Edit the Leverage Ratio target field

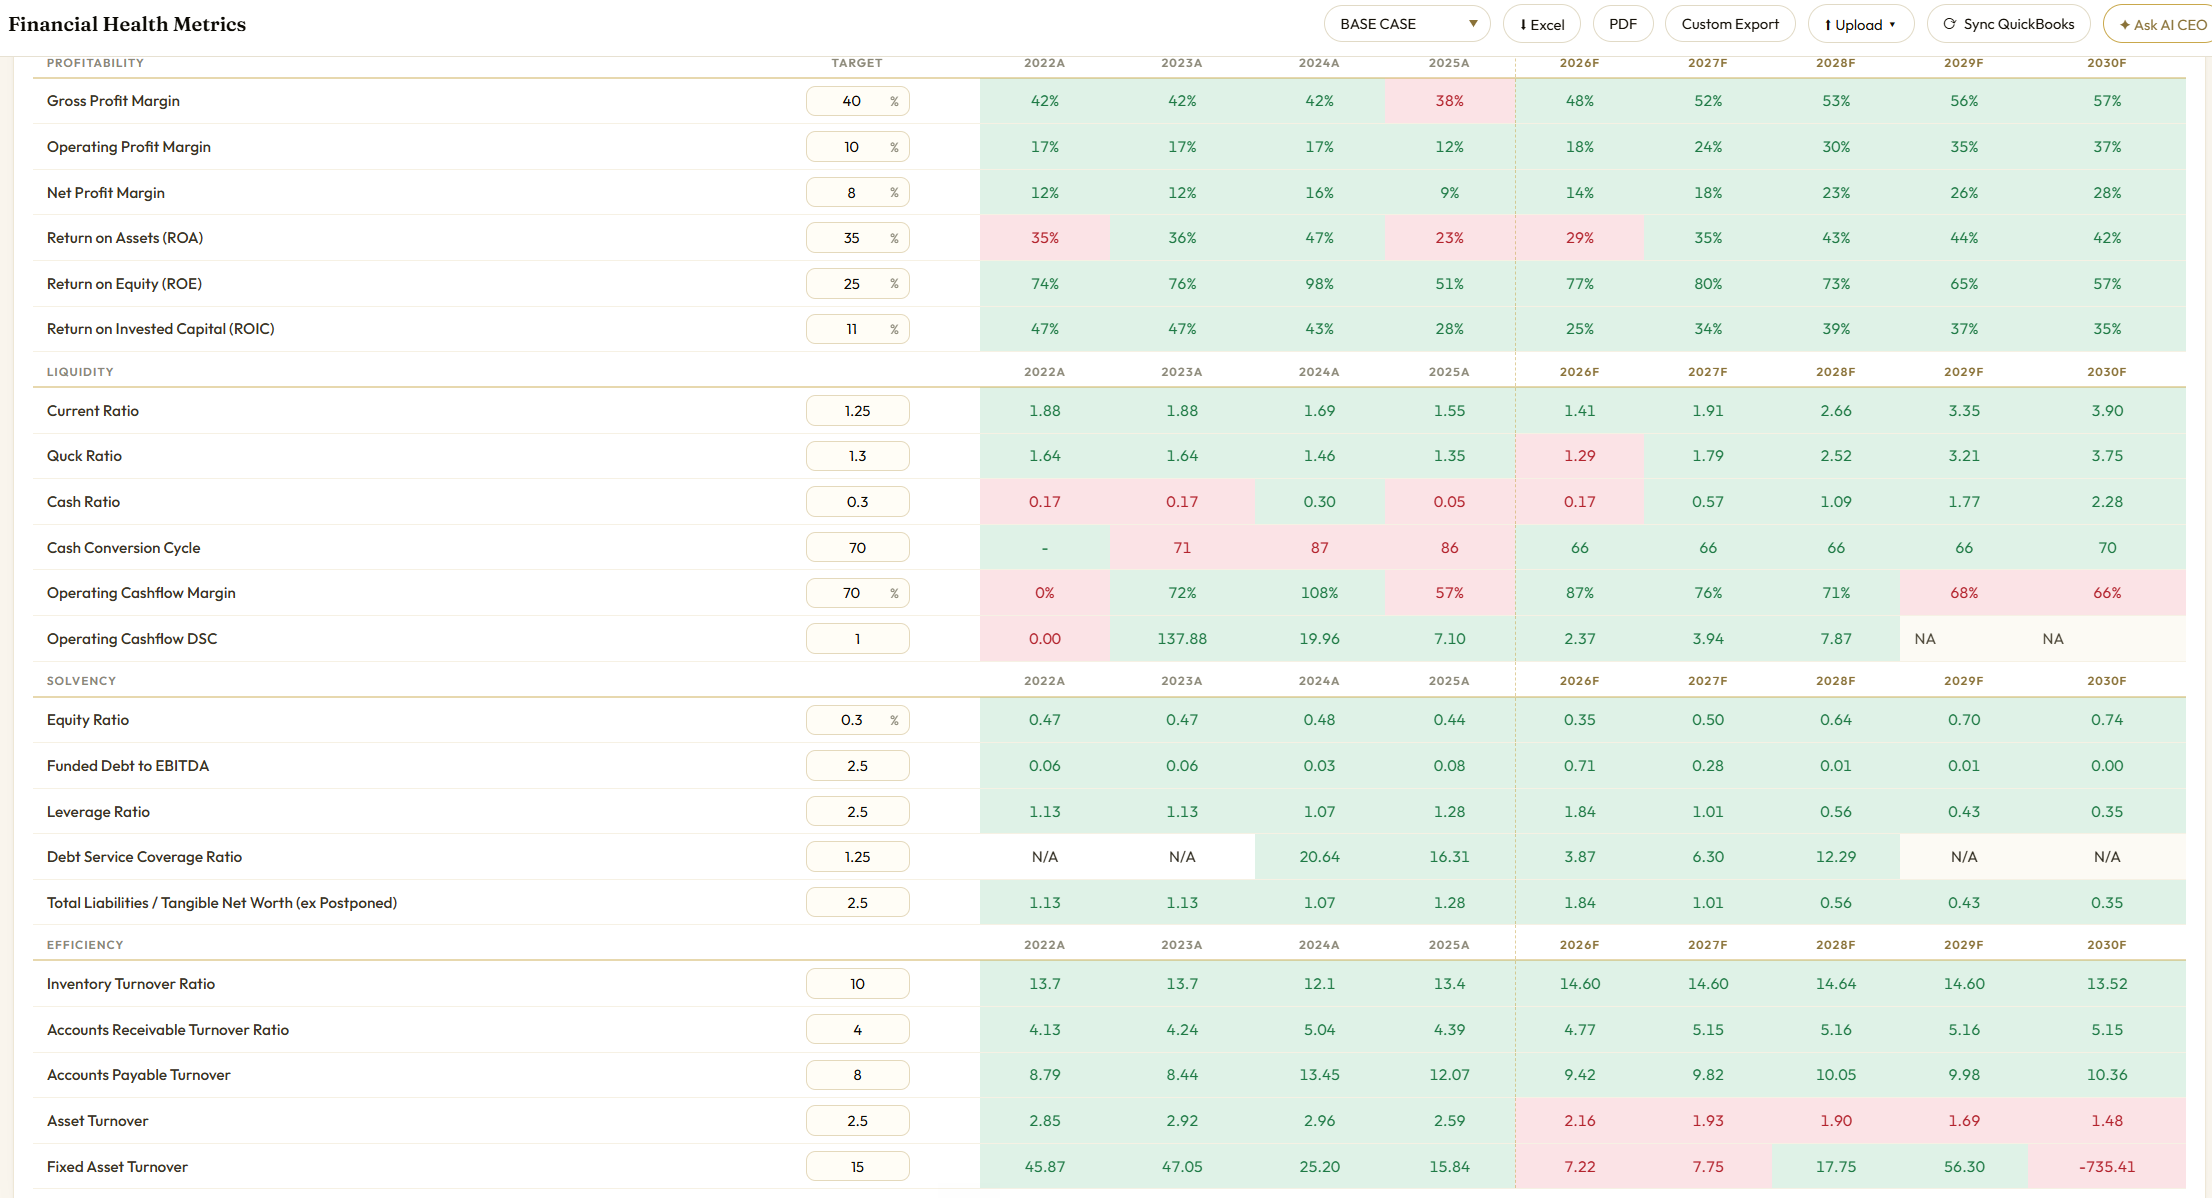tap(857, 812)
